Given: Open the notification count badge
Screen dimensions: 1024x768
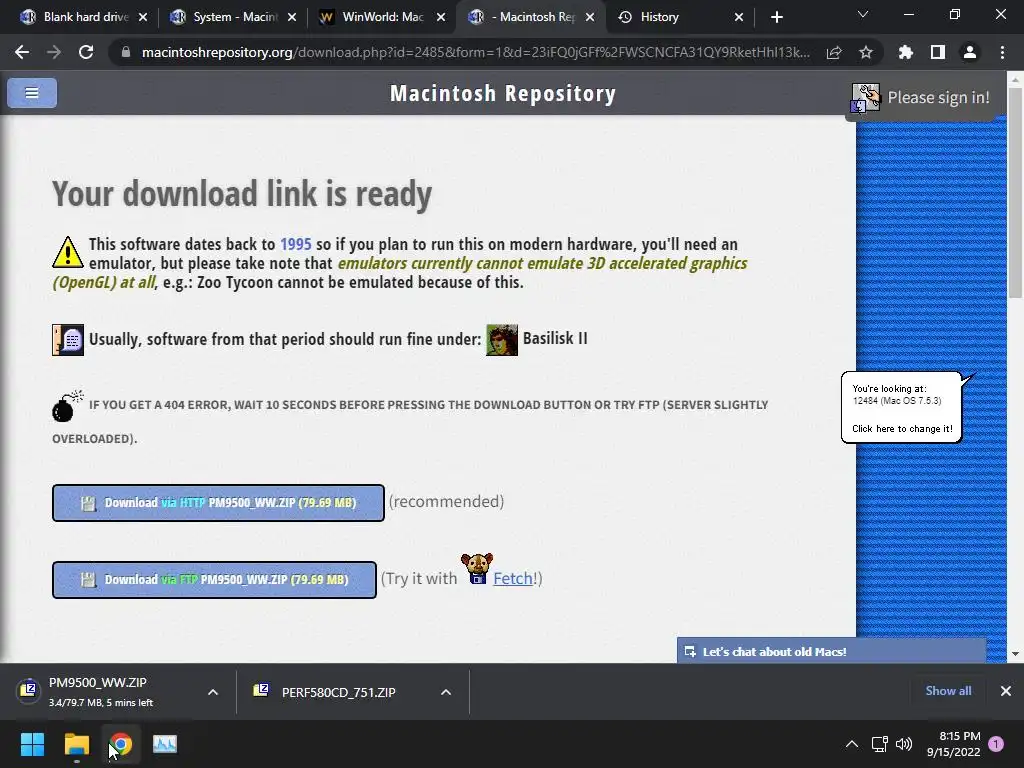Looking at the screenshot, I should 996,743.
